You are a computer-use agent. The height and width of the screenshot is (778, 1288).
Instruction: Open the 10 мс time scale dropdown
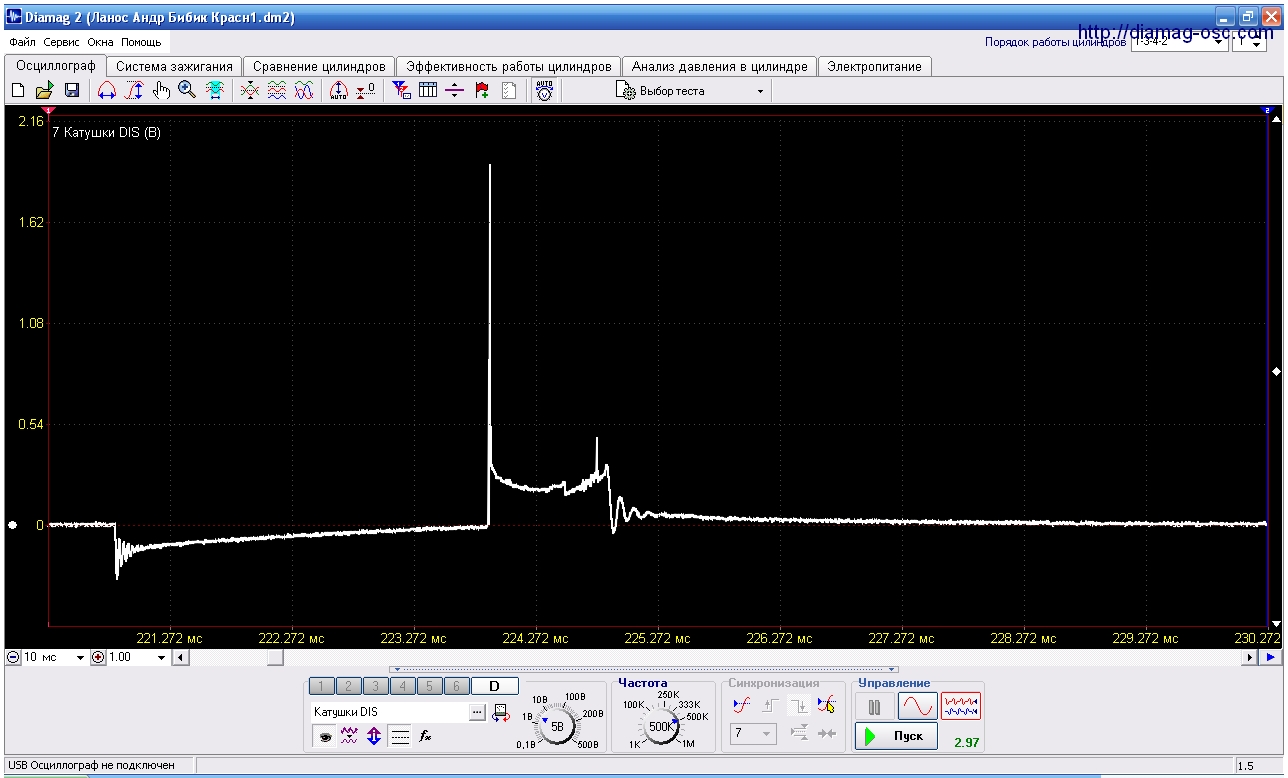(x=54, y=657)
